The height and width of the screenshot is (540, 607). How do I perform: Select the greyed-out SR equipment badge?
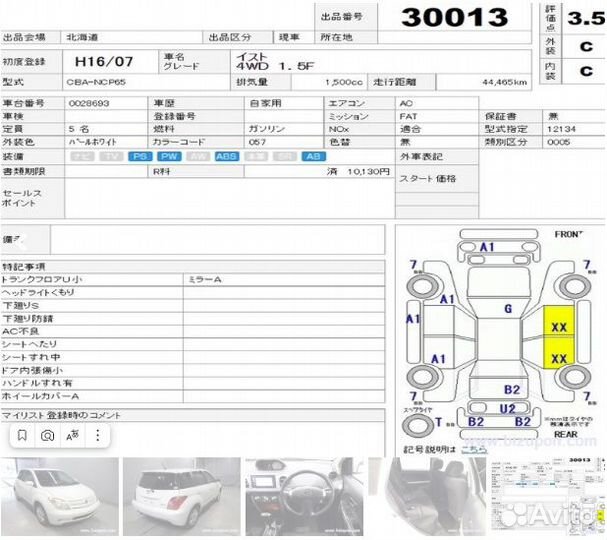click(x=285, y=156)
